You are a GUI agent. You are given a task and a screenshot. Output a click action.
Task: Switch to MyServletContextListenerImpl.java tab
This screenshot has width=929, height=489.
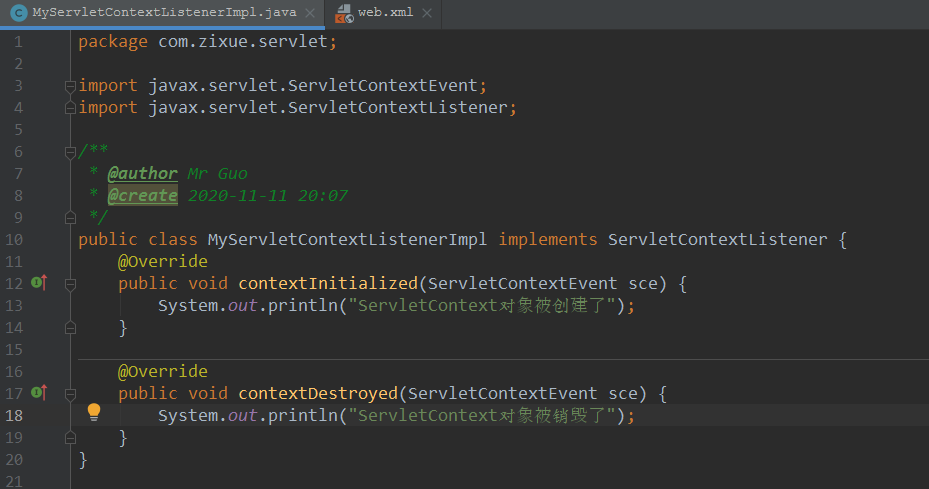pyautogui.click(x=164, y=12)
